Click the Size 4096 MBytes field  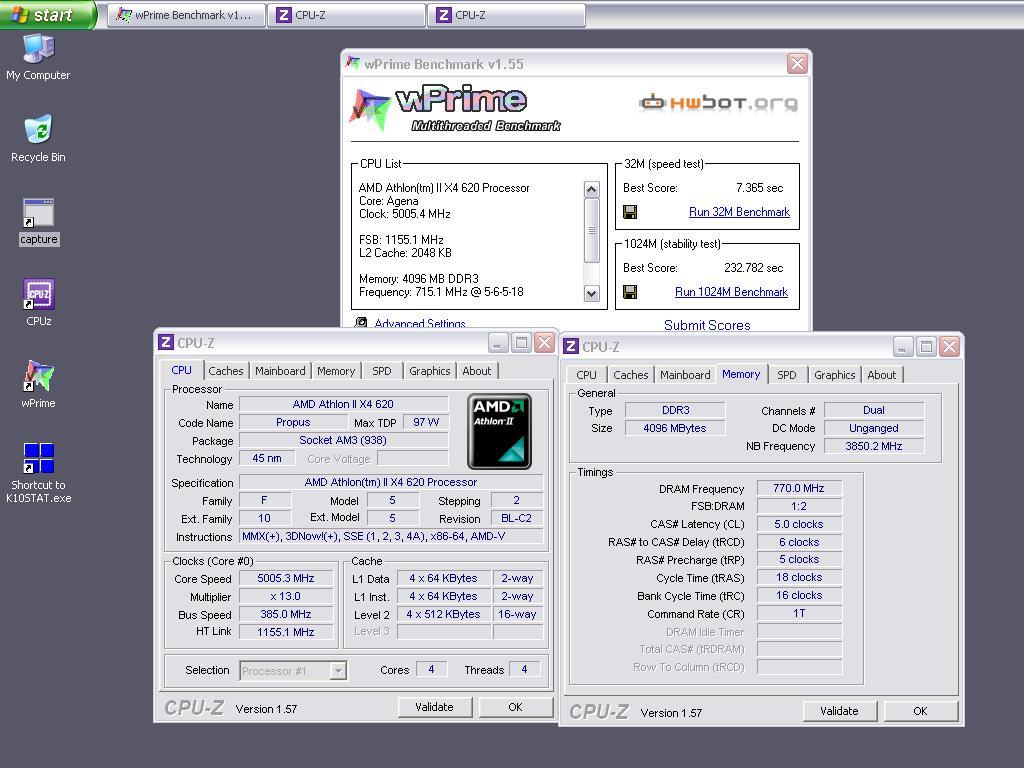pyautogui.click(x=675, y=428)
